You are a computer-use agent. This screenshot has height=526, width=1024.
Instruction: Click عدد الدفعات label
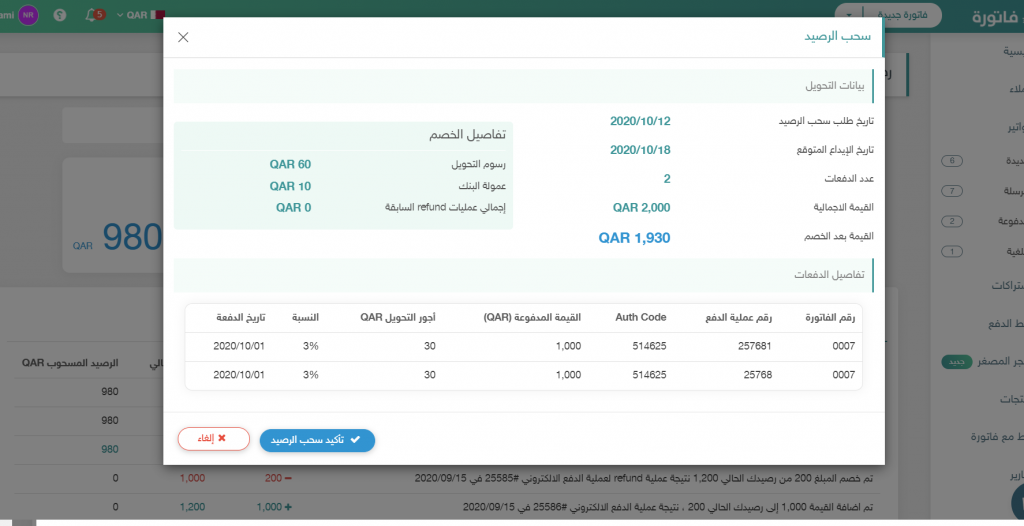[x=848, y=178]
